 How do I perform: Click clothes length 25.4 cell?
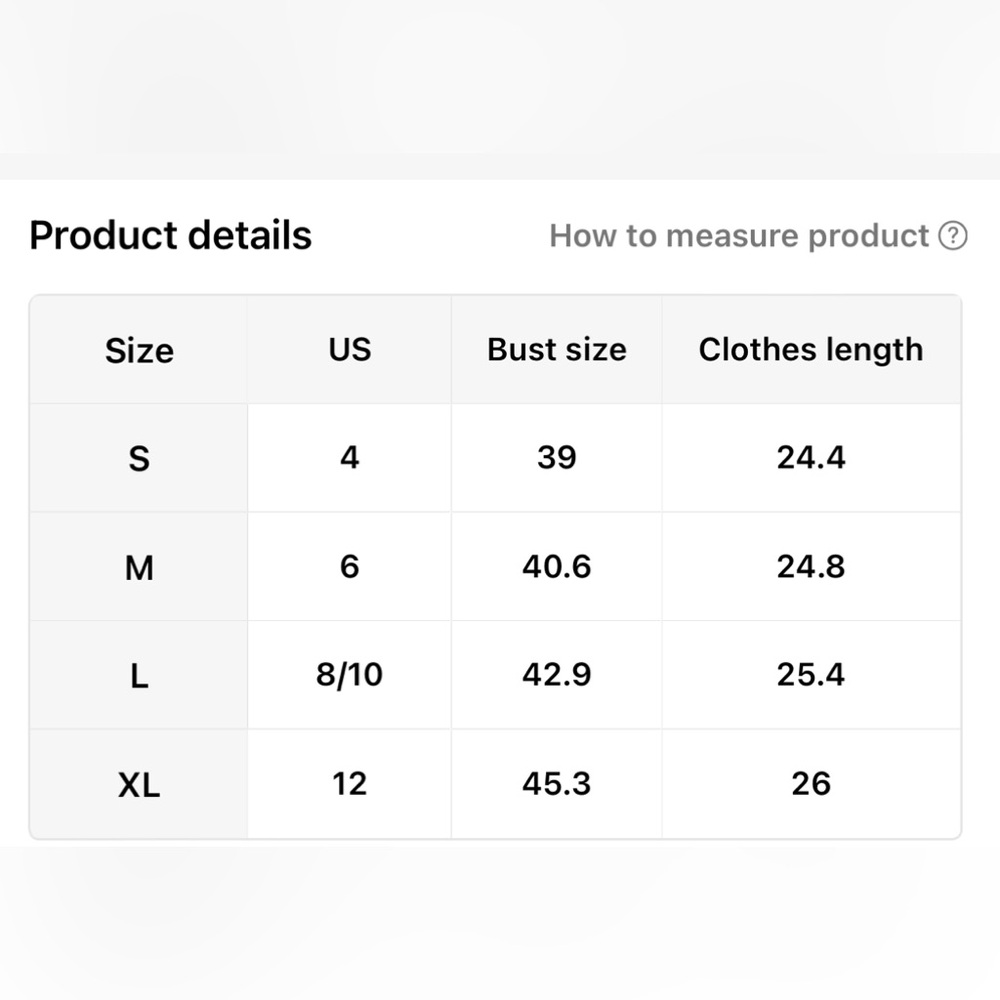811,675
